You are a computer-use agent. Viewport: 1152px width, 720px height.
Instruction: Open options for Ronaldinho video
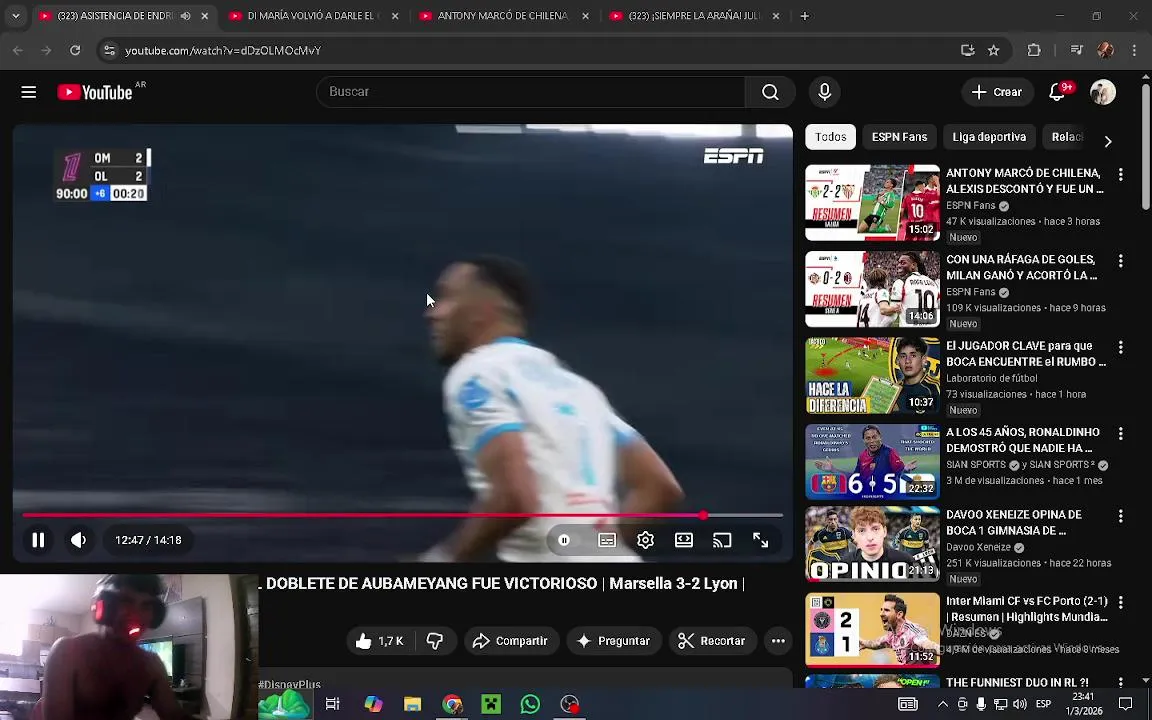[1120, 433]
